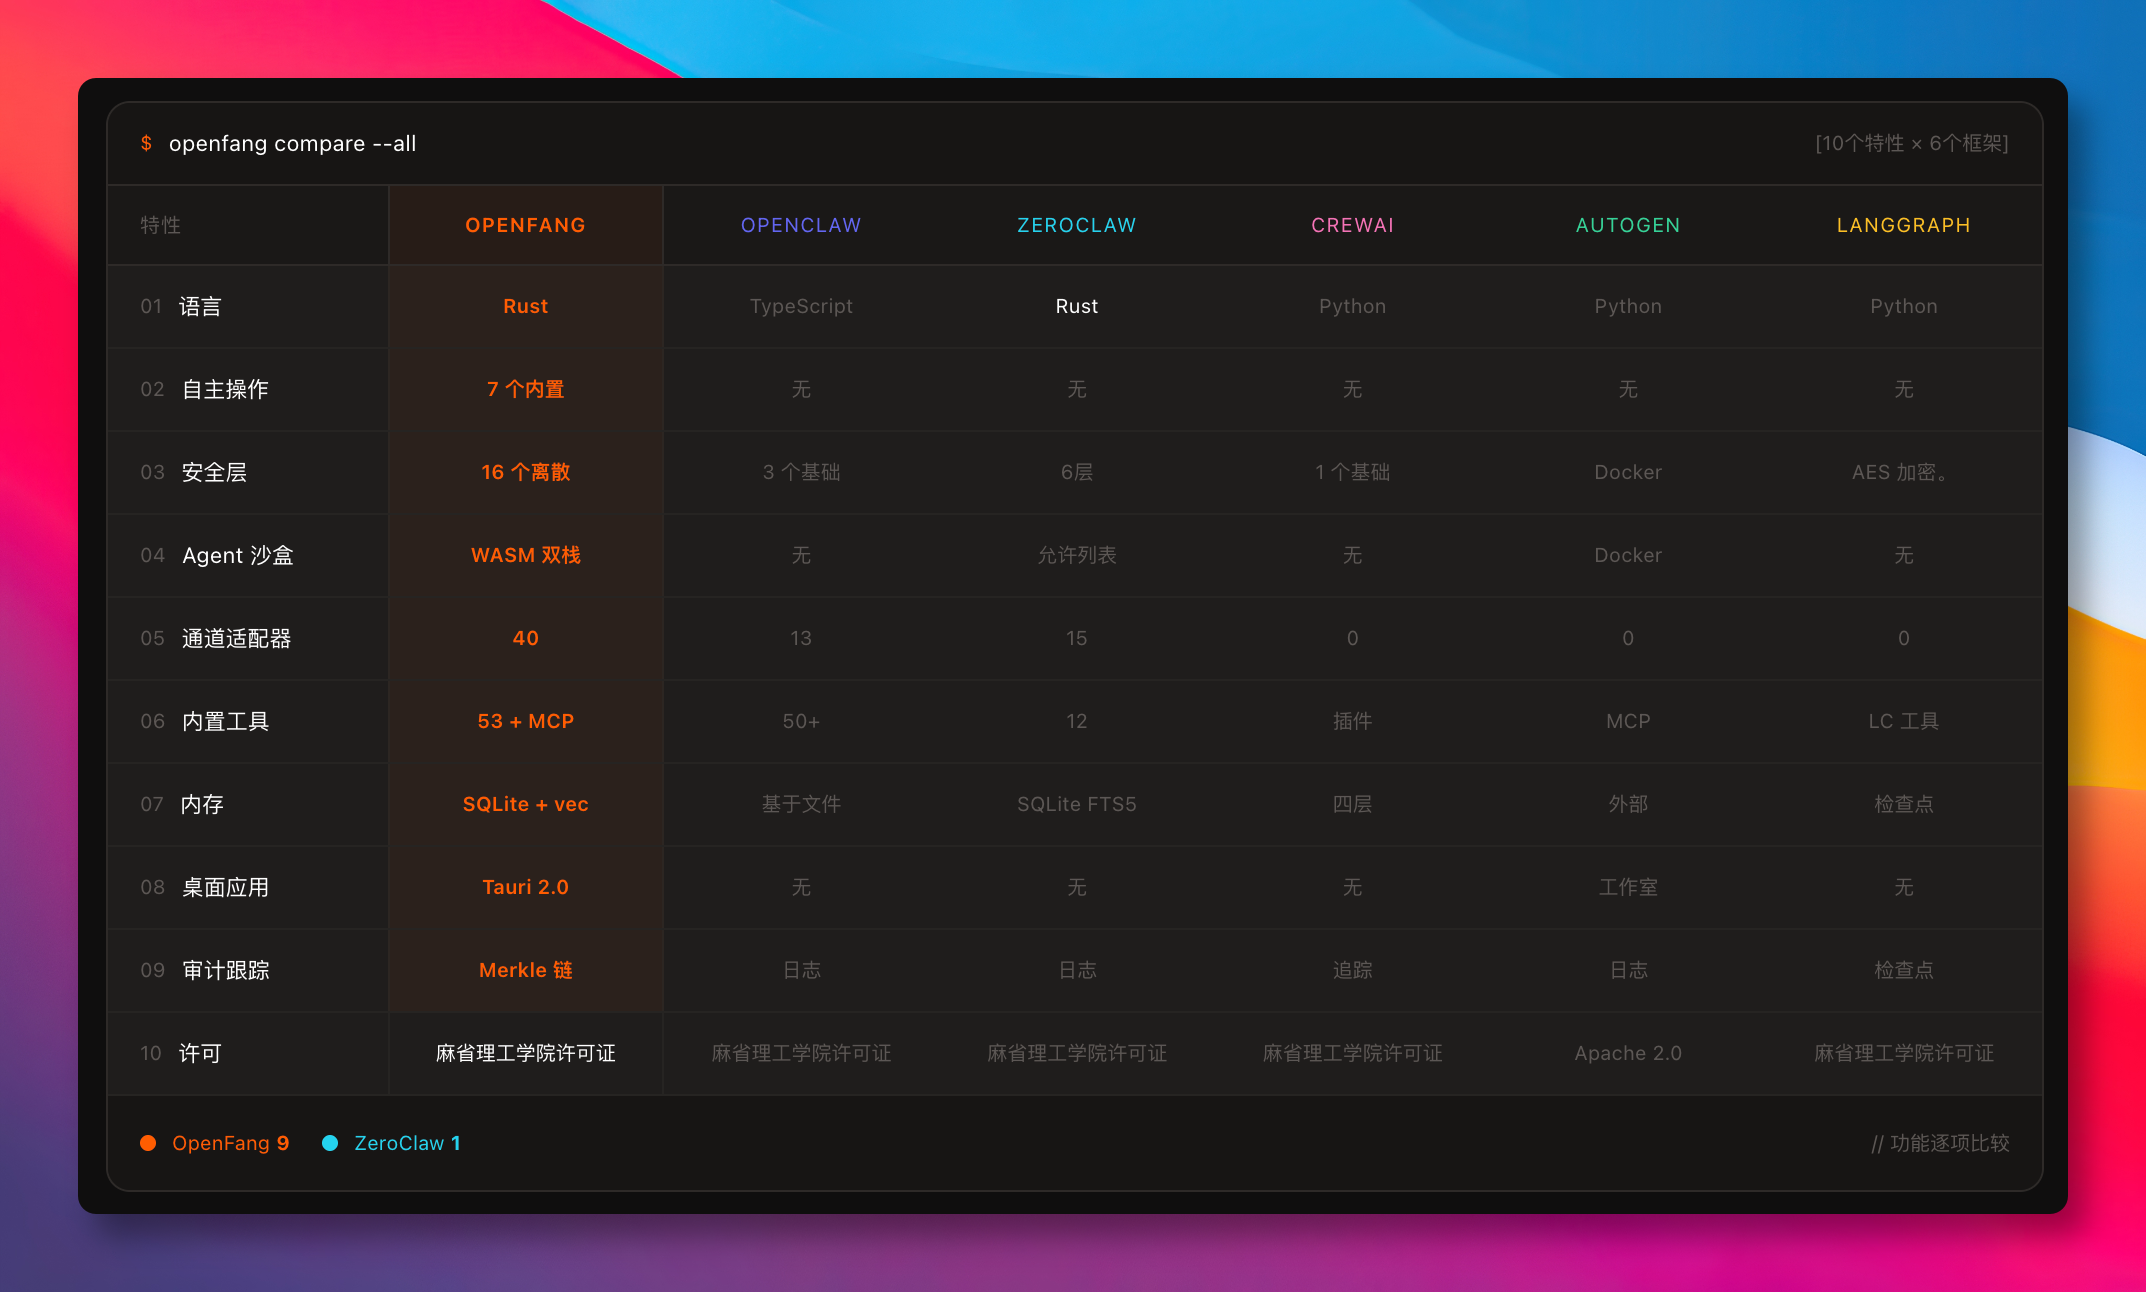Click the cyan ZeroClaw legend dot
Image resolution: width=2146 pixels, height=1292 pixels.
pyautogui.click(x=330, y=1143)
